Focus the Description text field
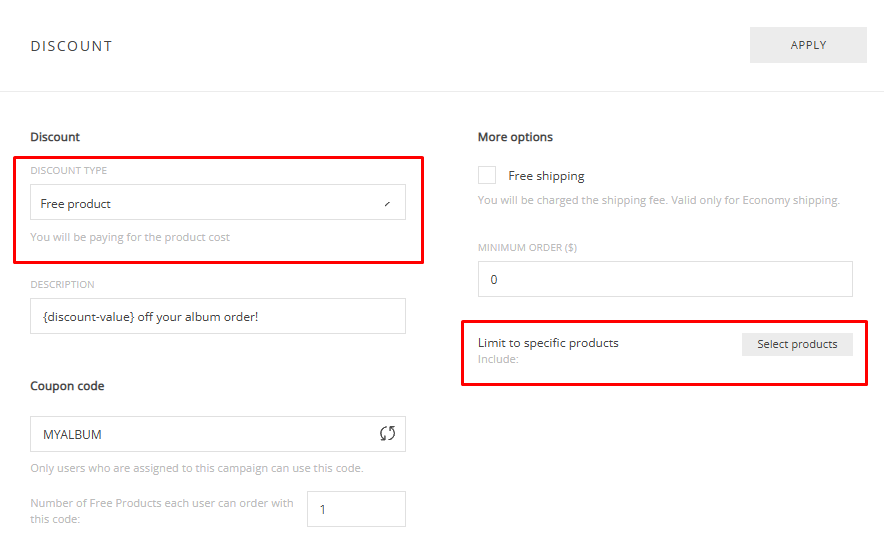 pos(217,316)
